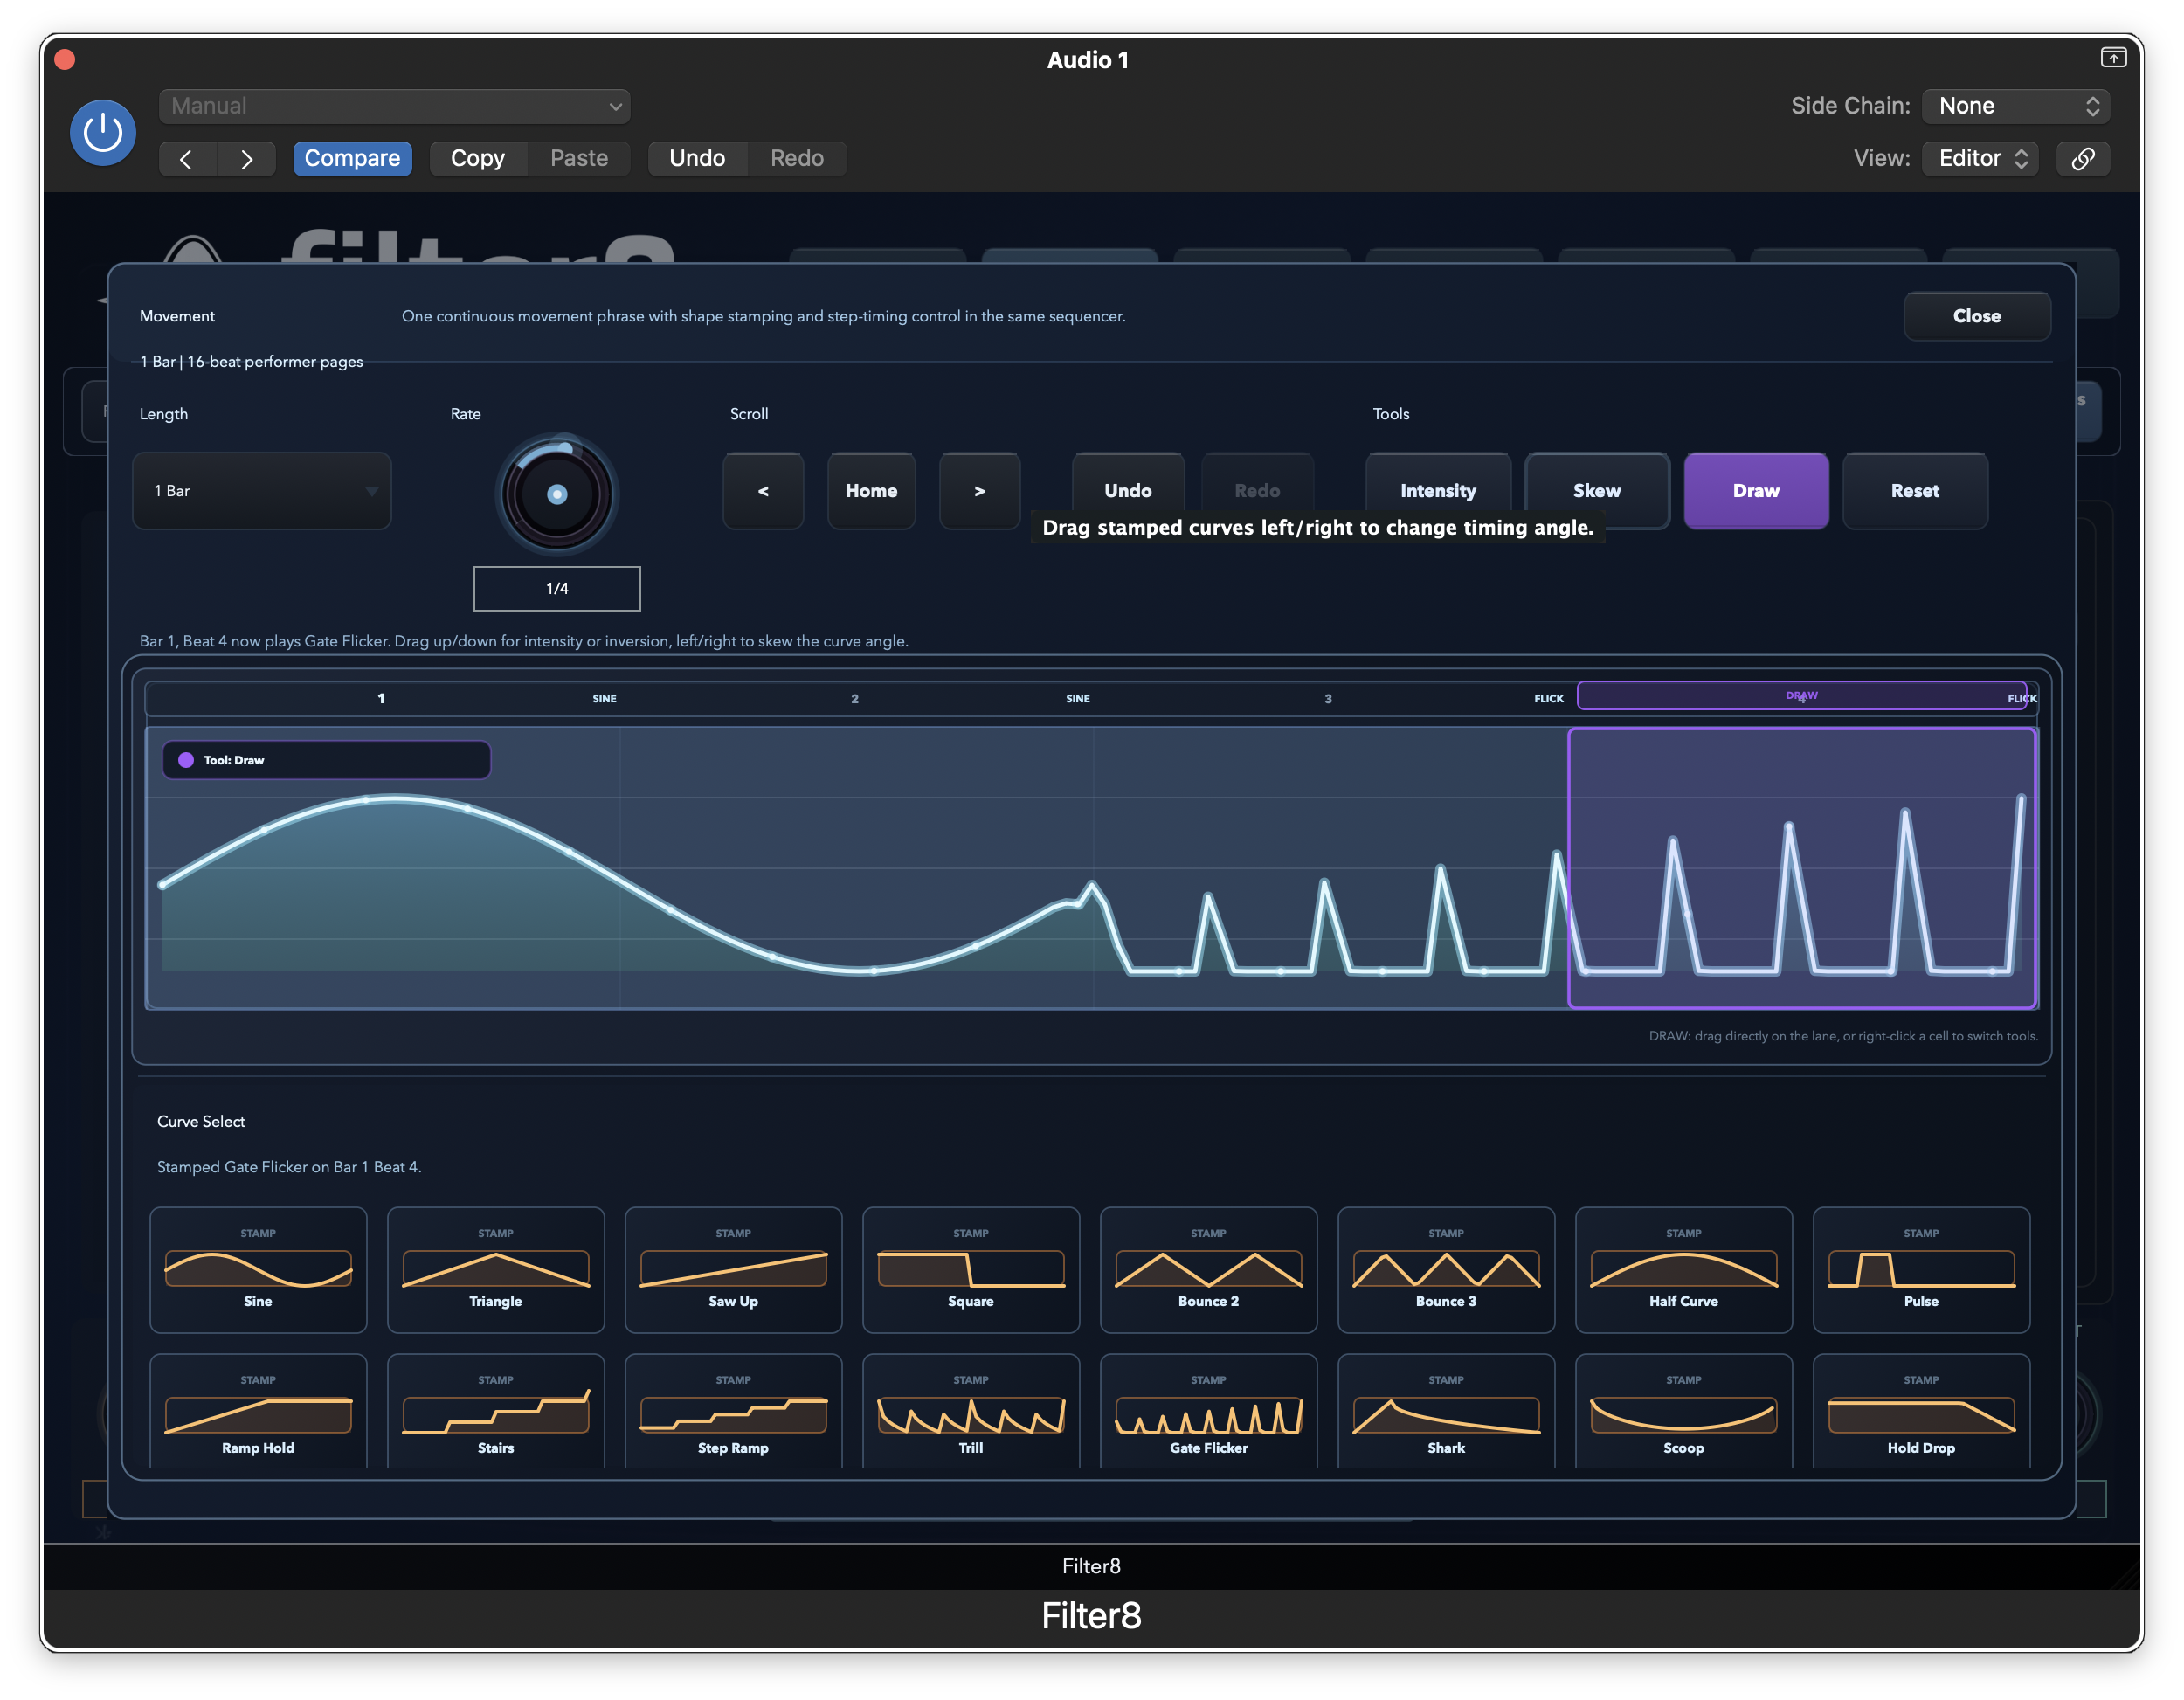
Task: Click Paste in the plugin header
Action: coord(579,159)
